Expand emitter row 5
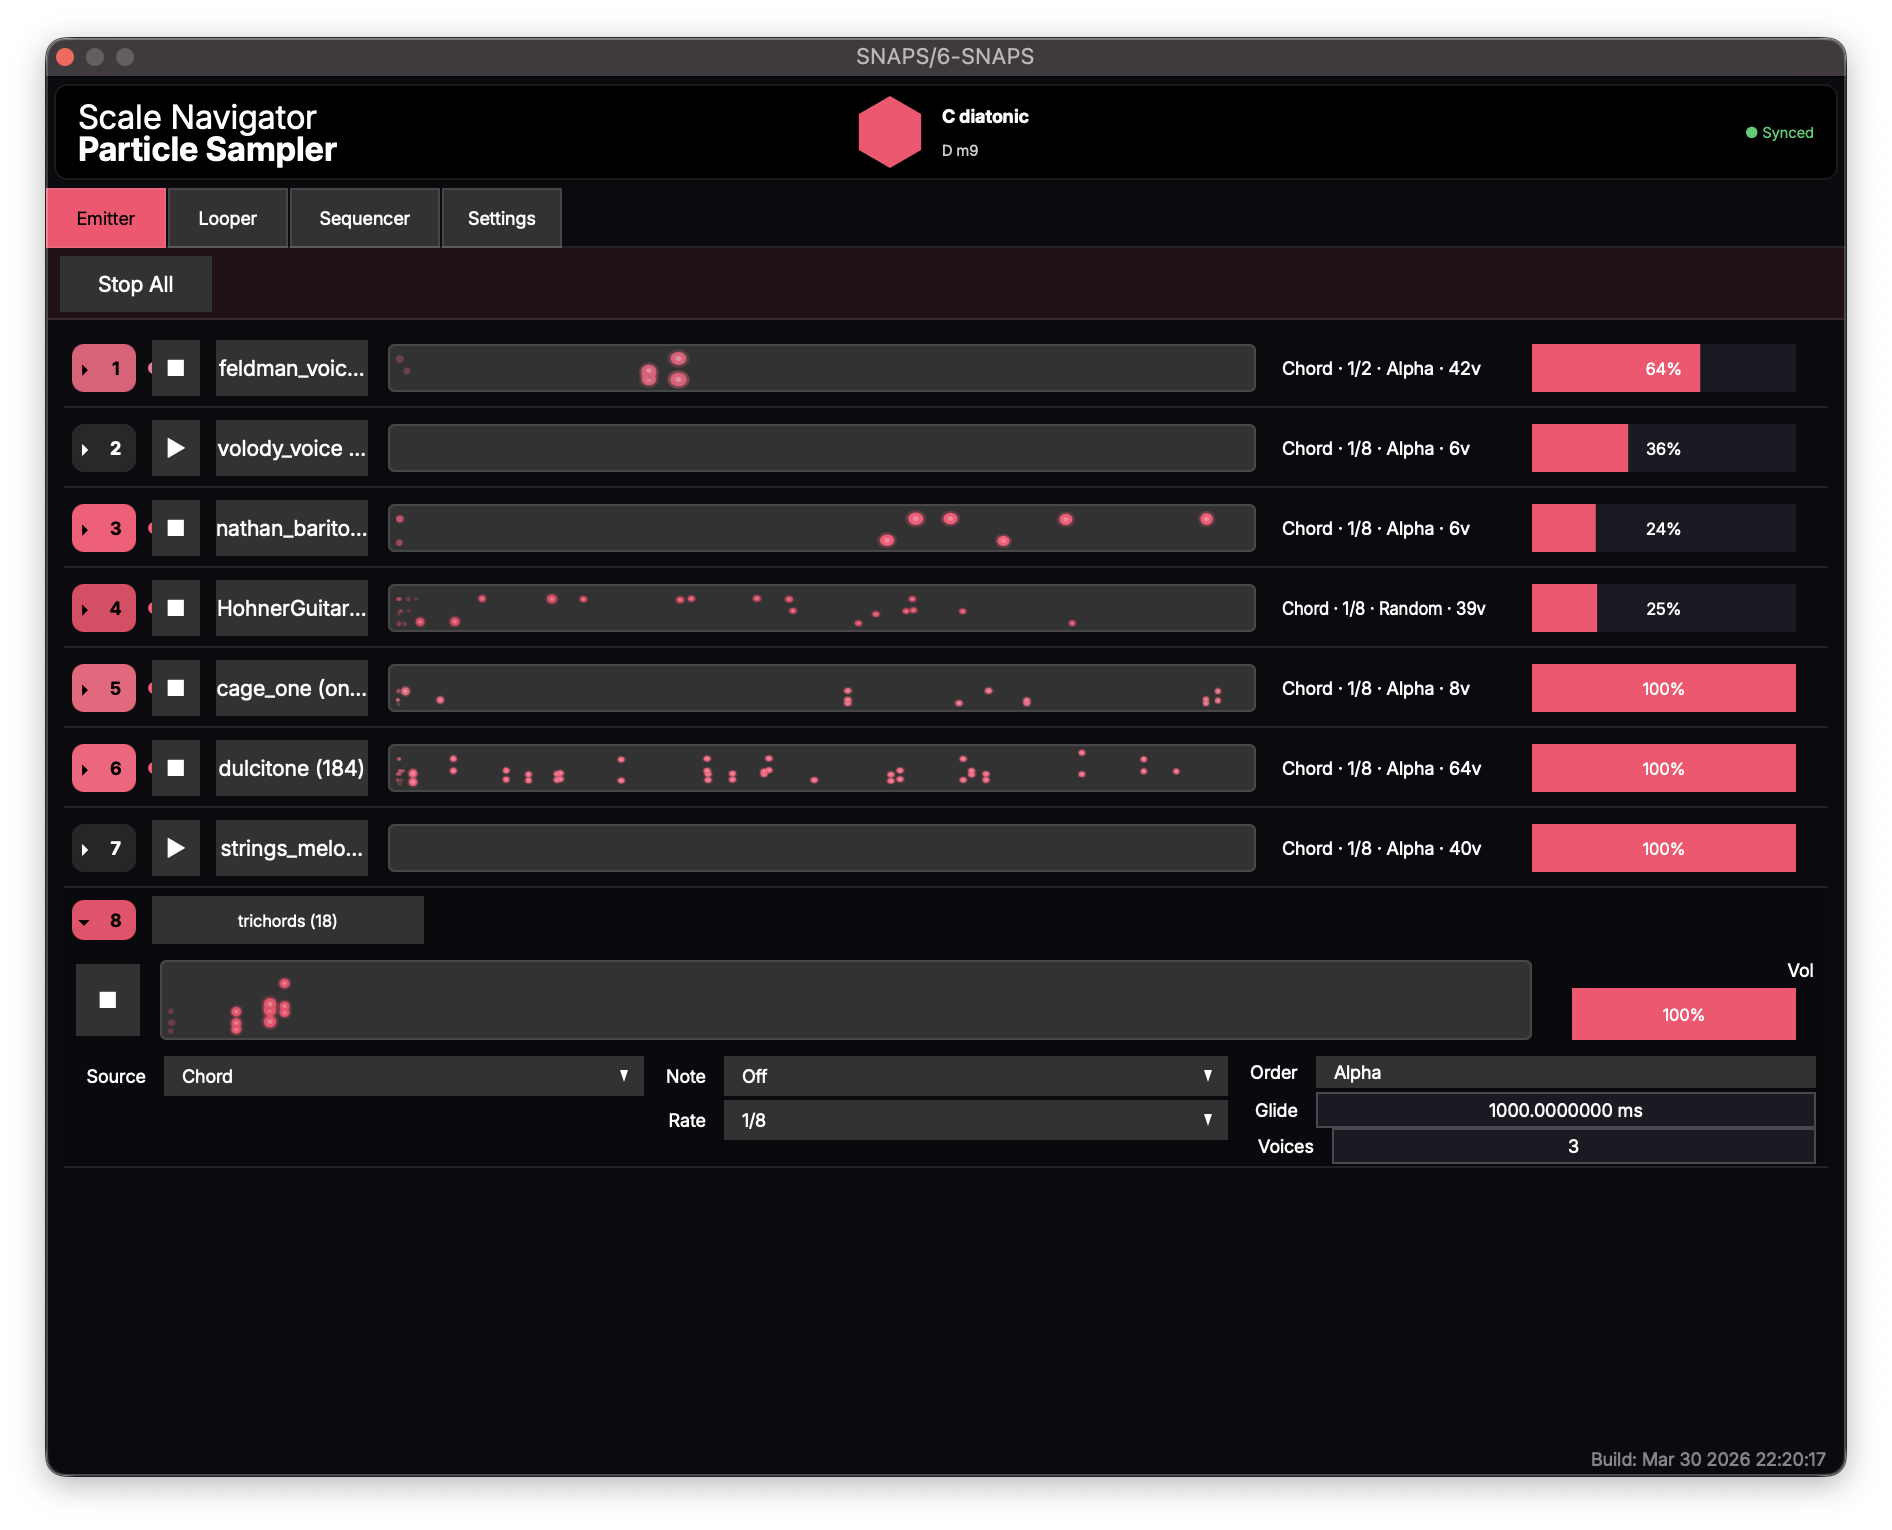The width and height of the screenshot is (1892, 1530). (x=104, y=688)
